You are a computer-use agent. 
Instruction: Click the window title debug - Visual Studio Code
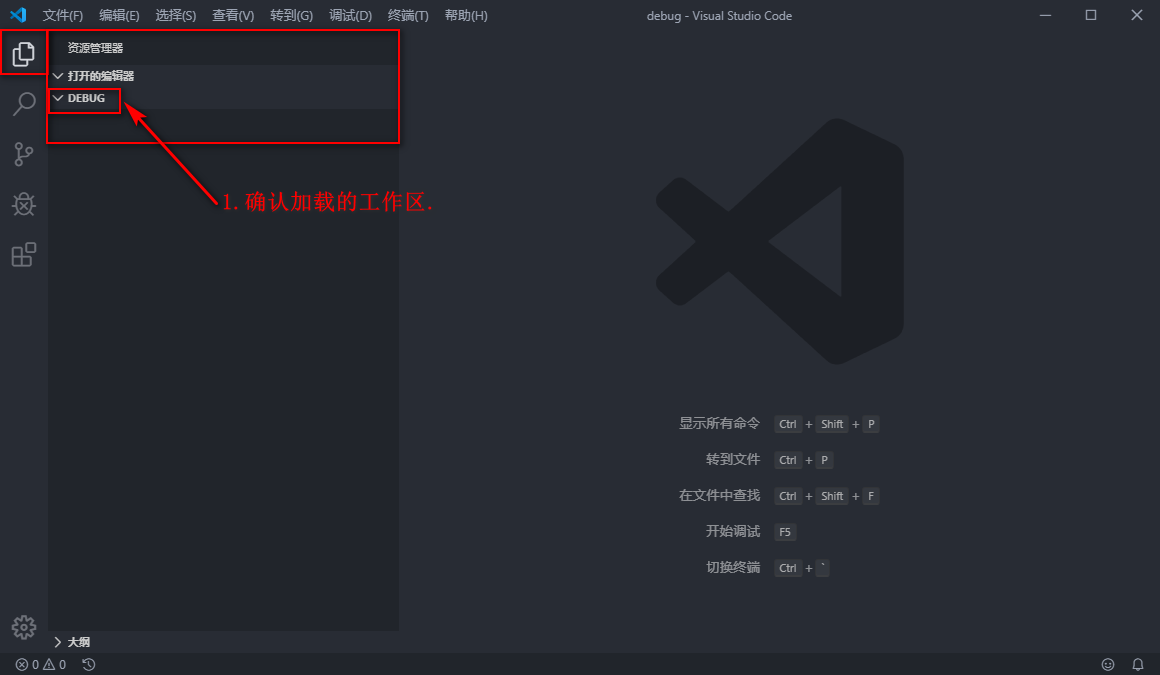pyautogui.click(x=719, y=16)
